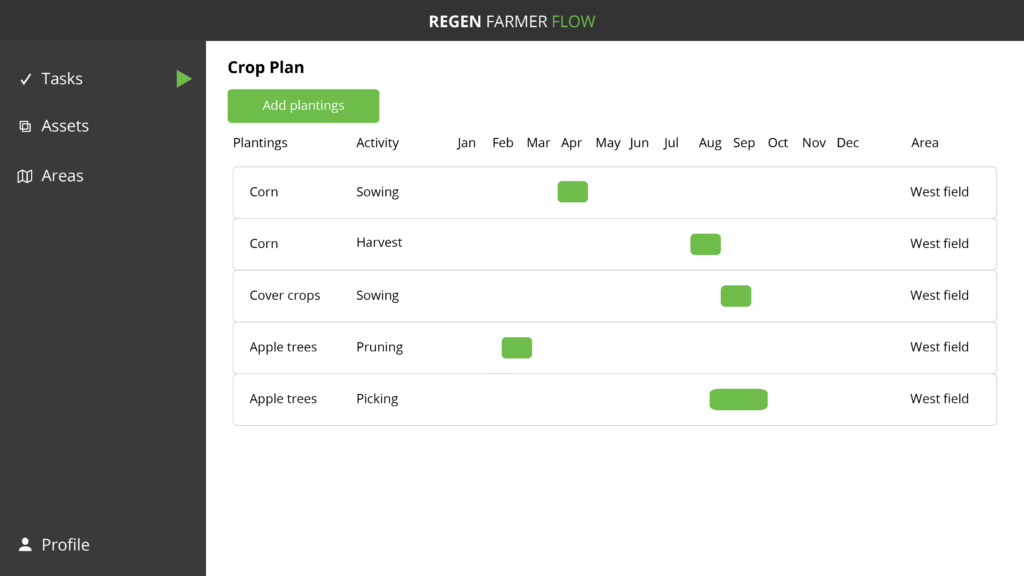This screenshot has height=576, width=1024.
Task: Select the Cover crops Sowing bar
Action: pyautogui.click(x=736, y=296)
